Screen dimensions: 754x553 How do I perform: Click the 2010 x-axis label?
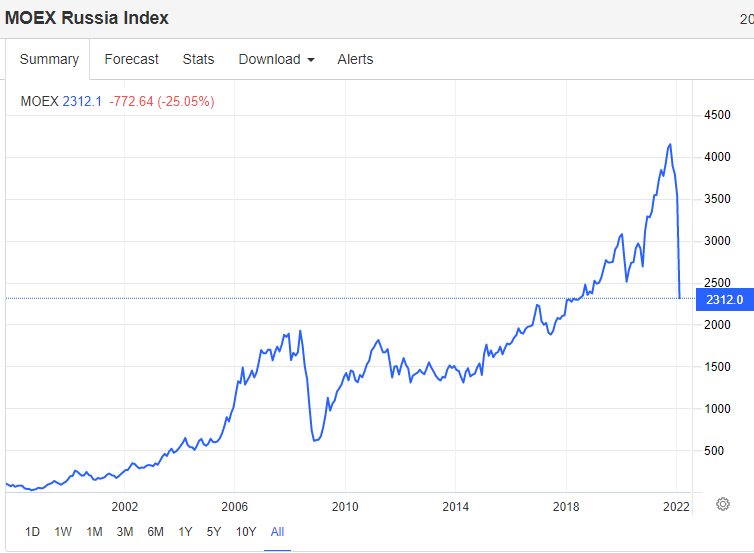(x=345, y=507)
